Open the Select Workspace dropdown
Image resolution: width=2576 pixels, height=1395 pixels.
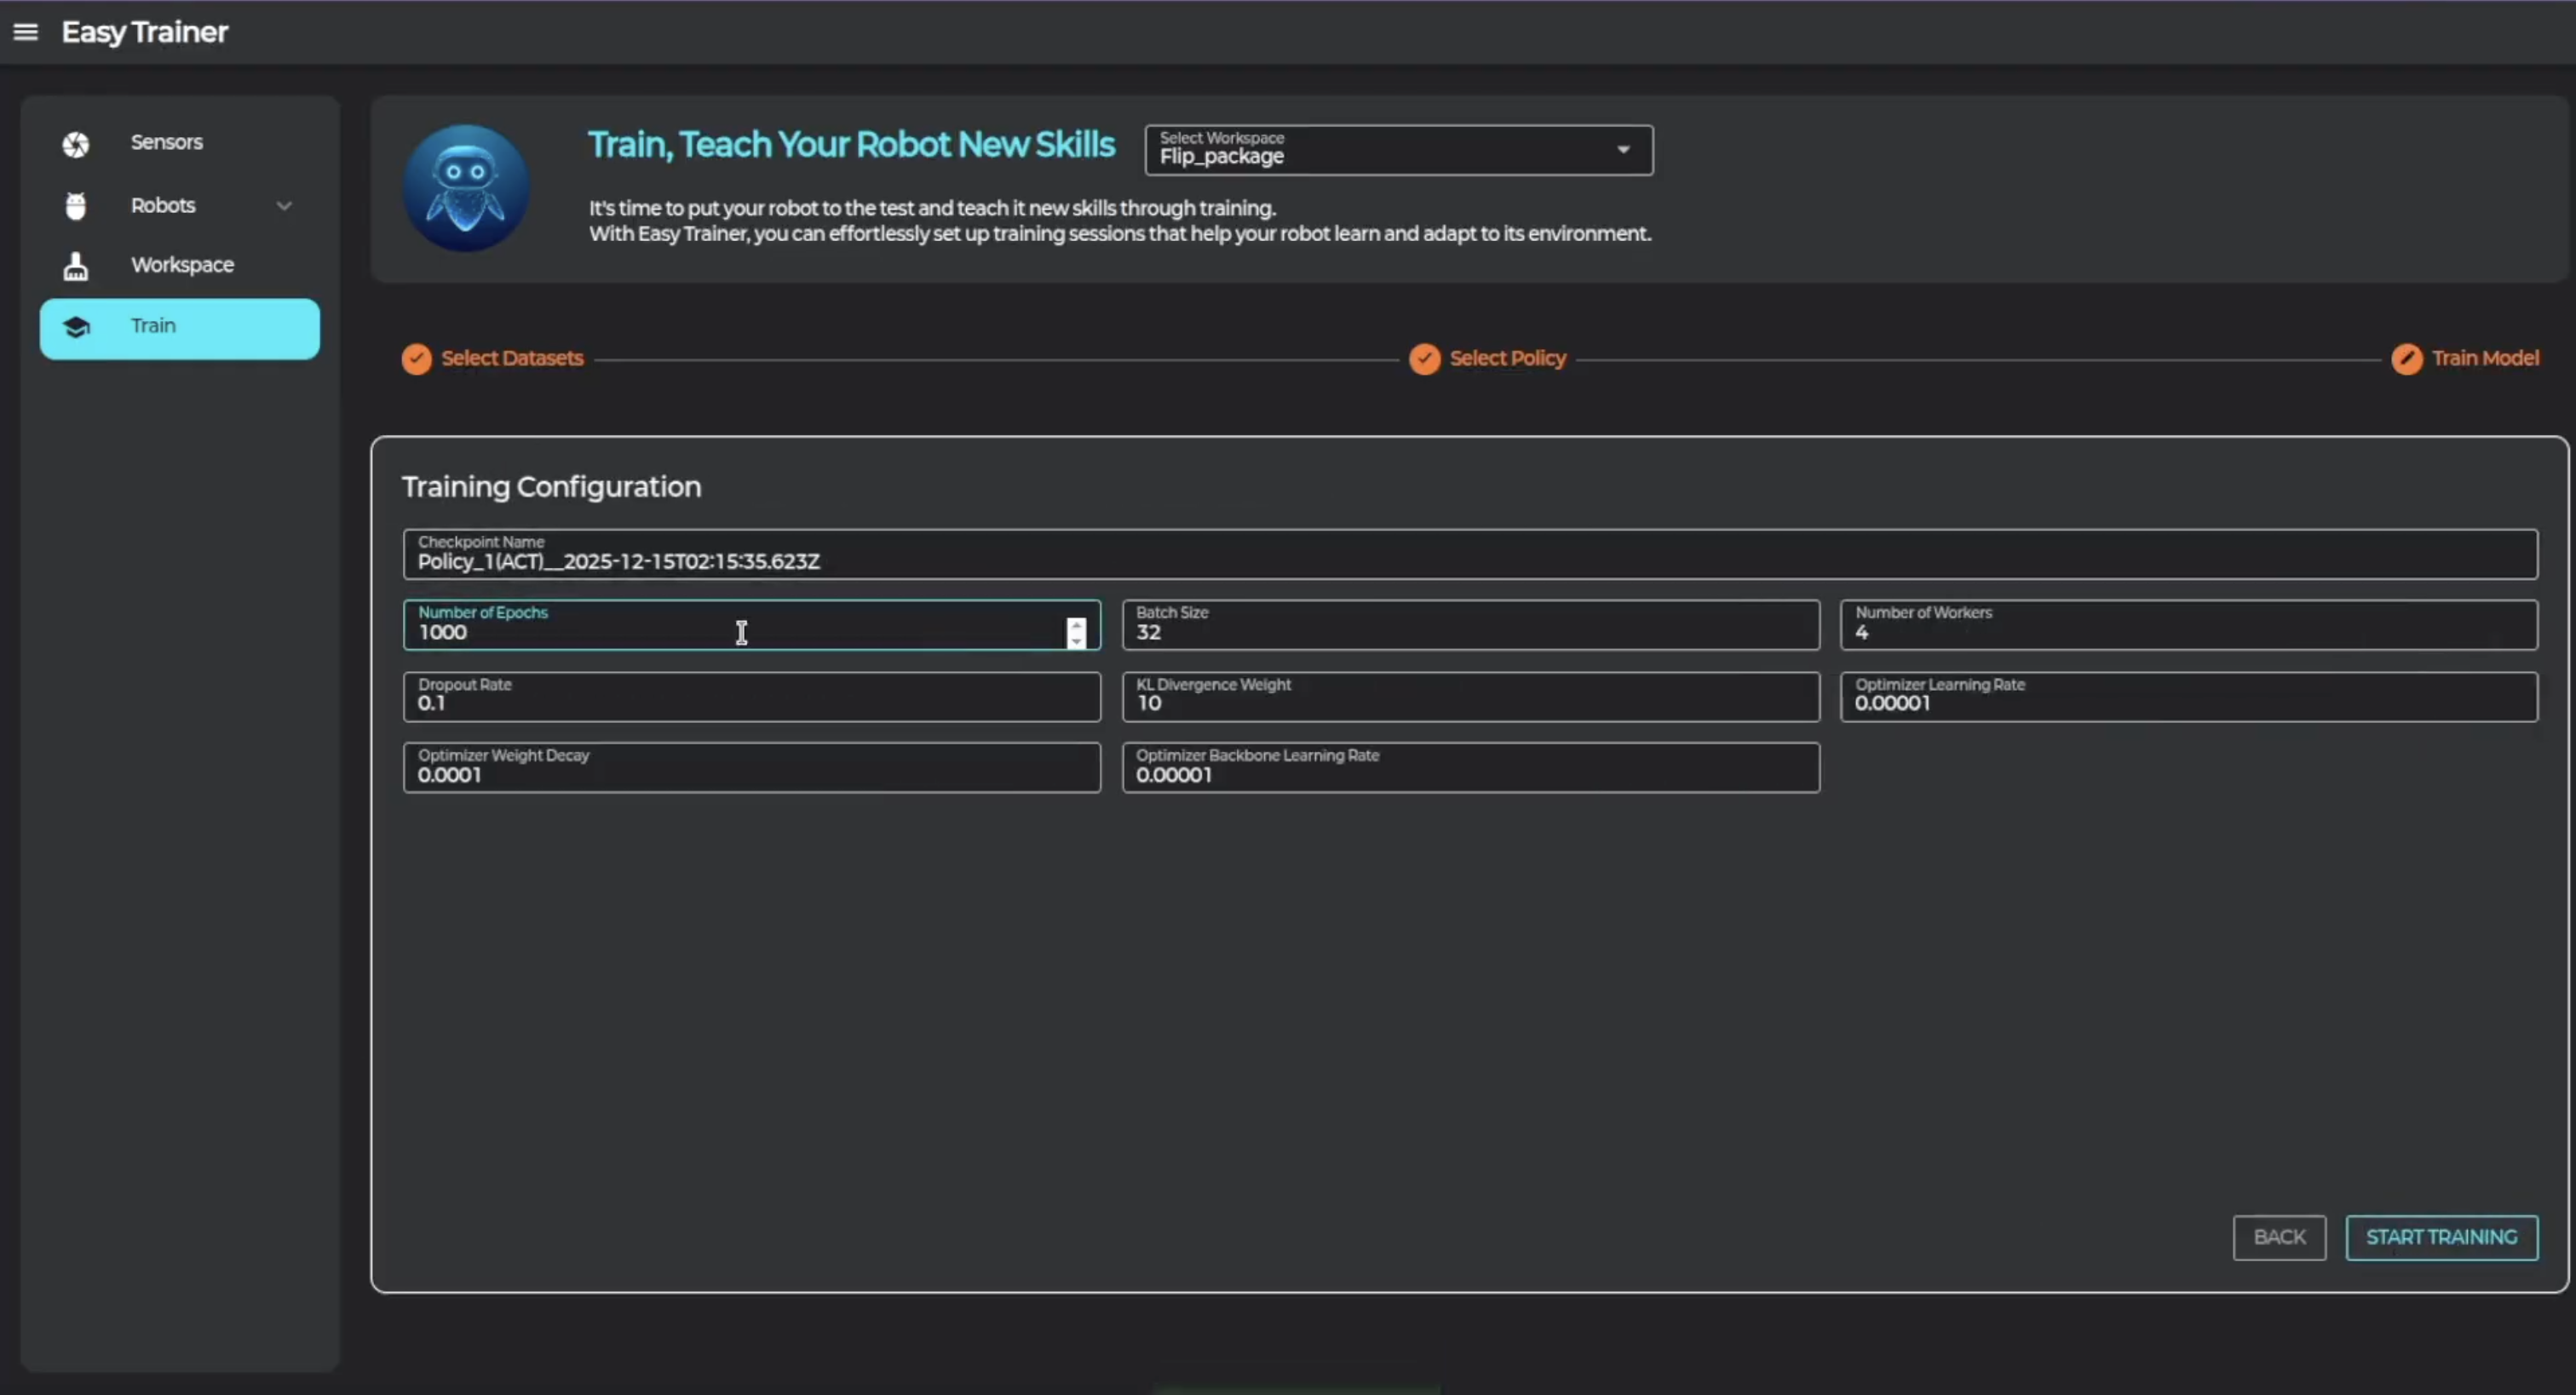point(1398,150)
